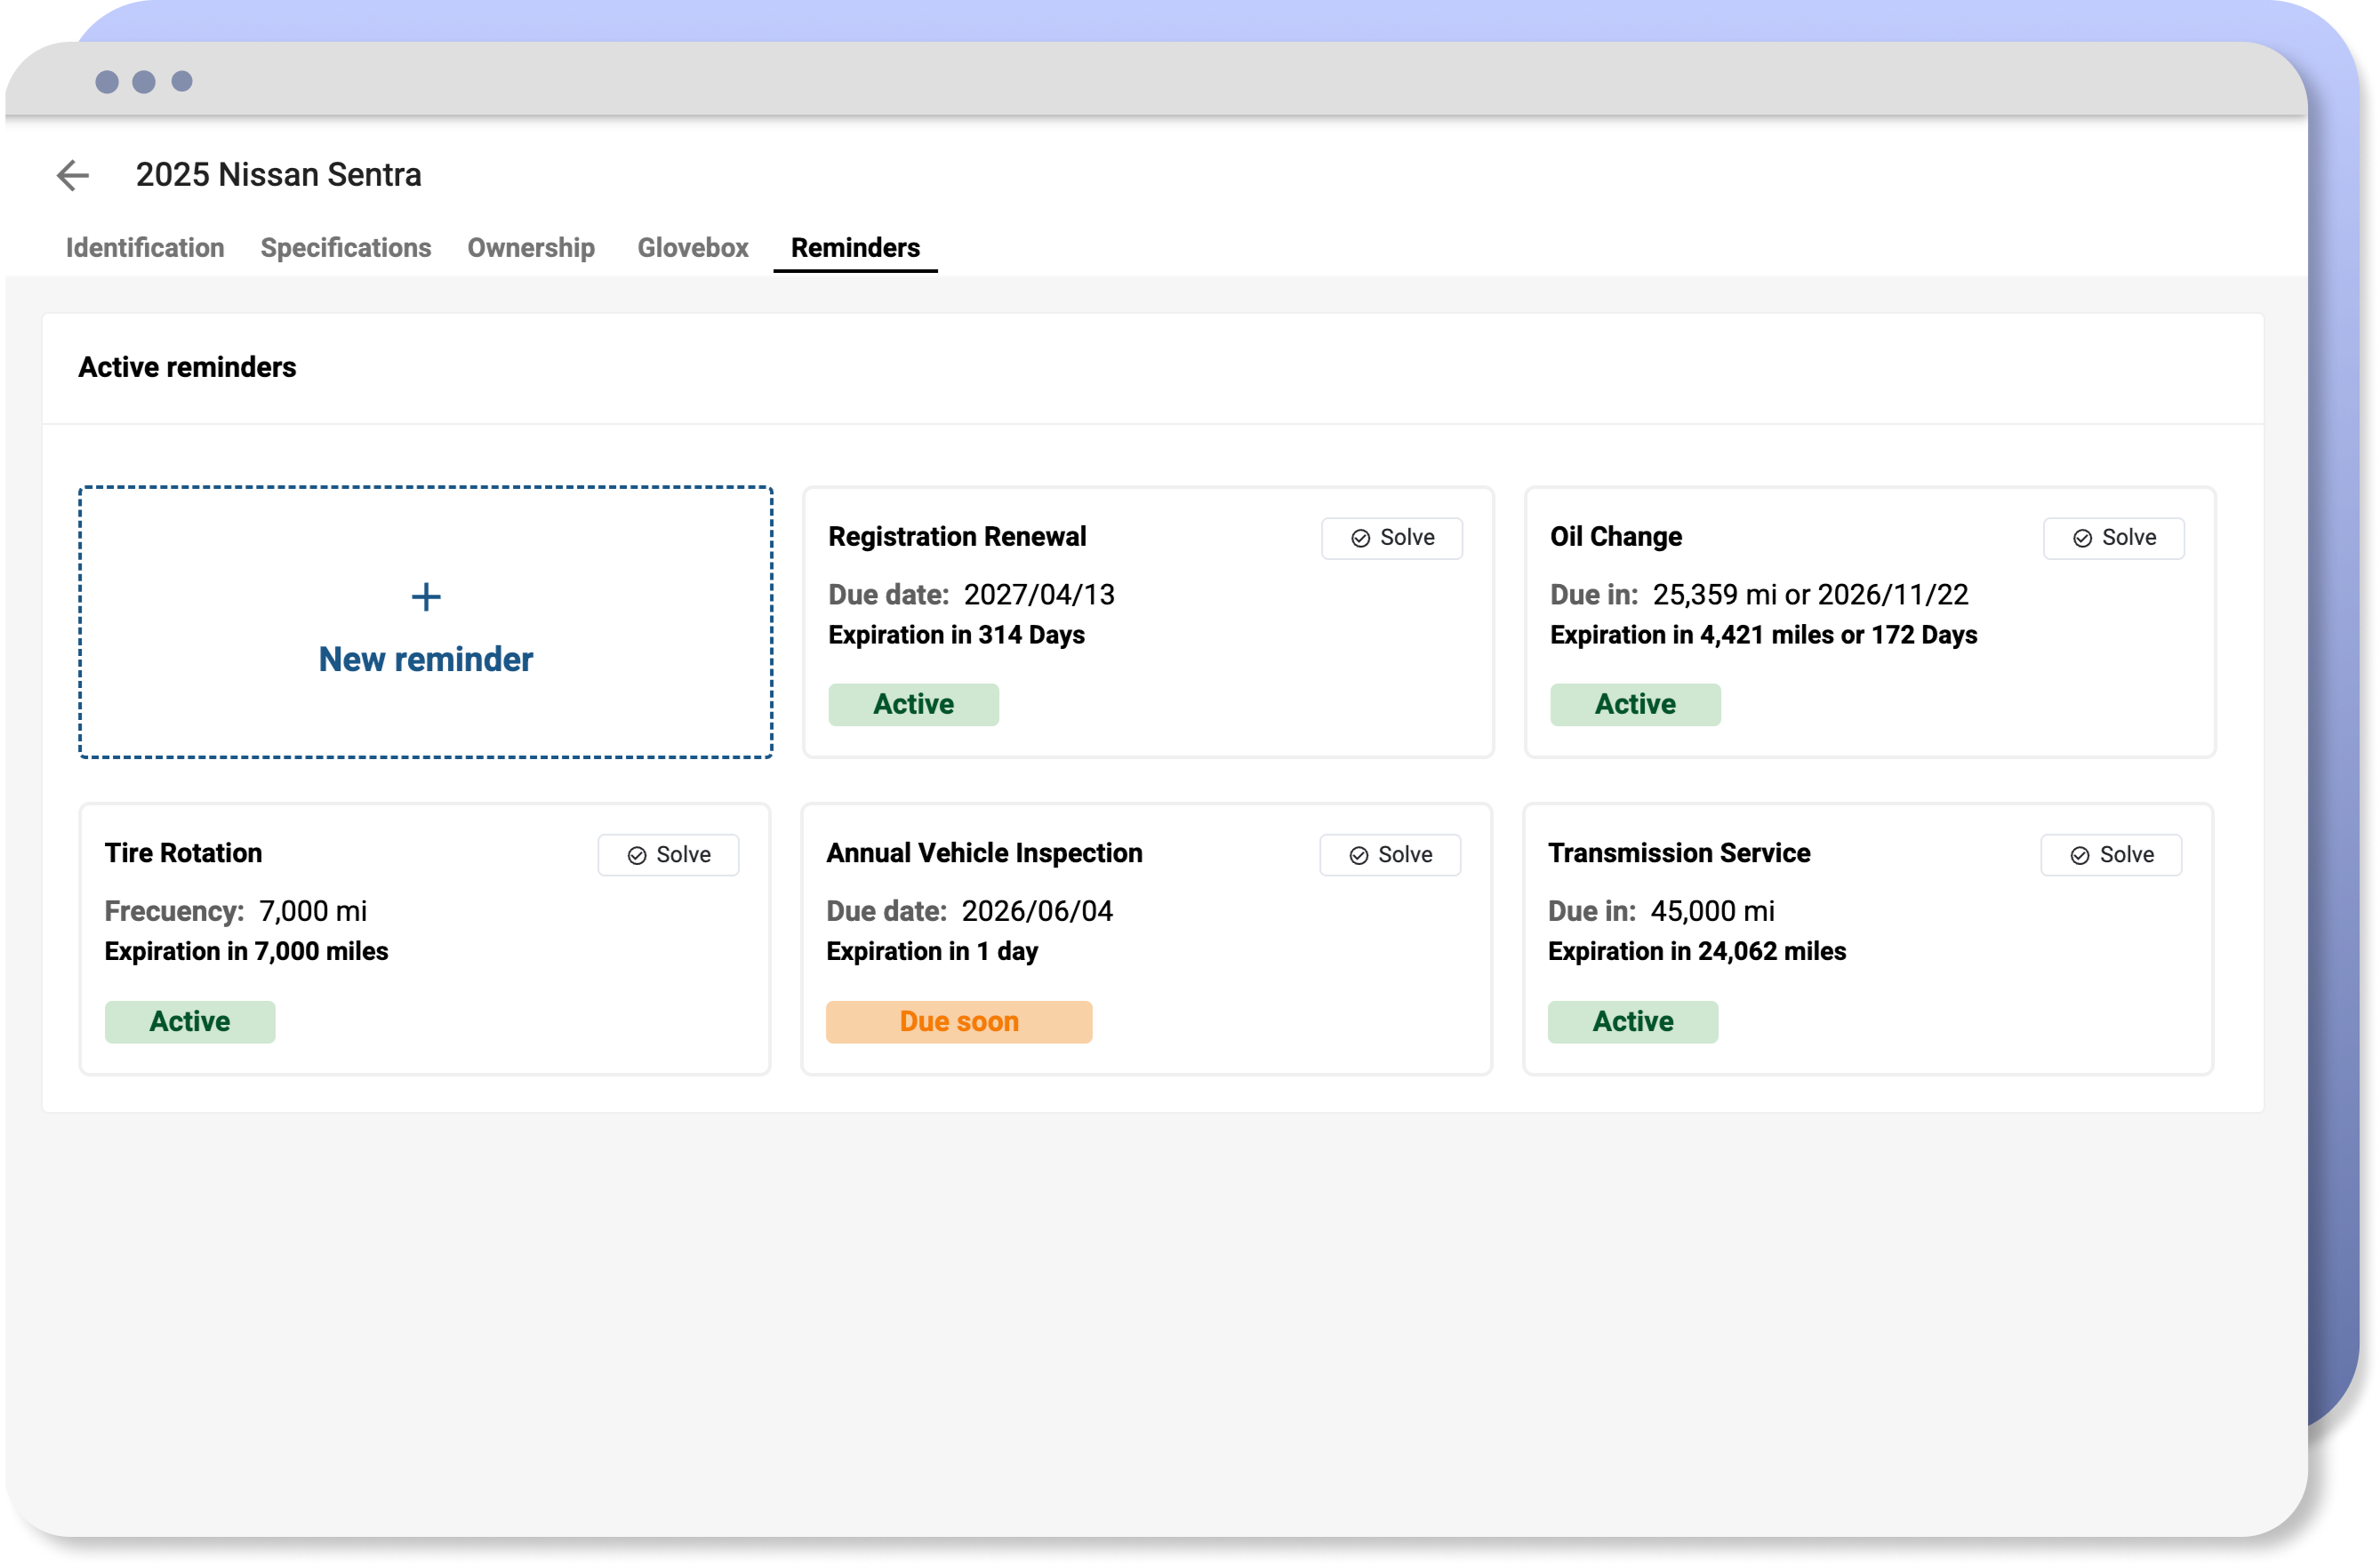2380x1568 pixels.
Task: Click the Annual Vehicle Inspection title
Action: [x=984, y=853]
